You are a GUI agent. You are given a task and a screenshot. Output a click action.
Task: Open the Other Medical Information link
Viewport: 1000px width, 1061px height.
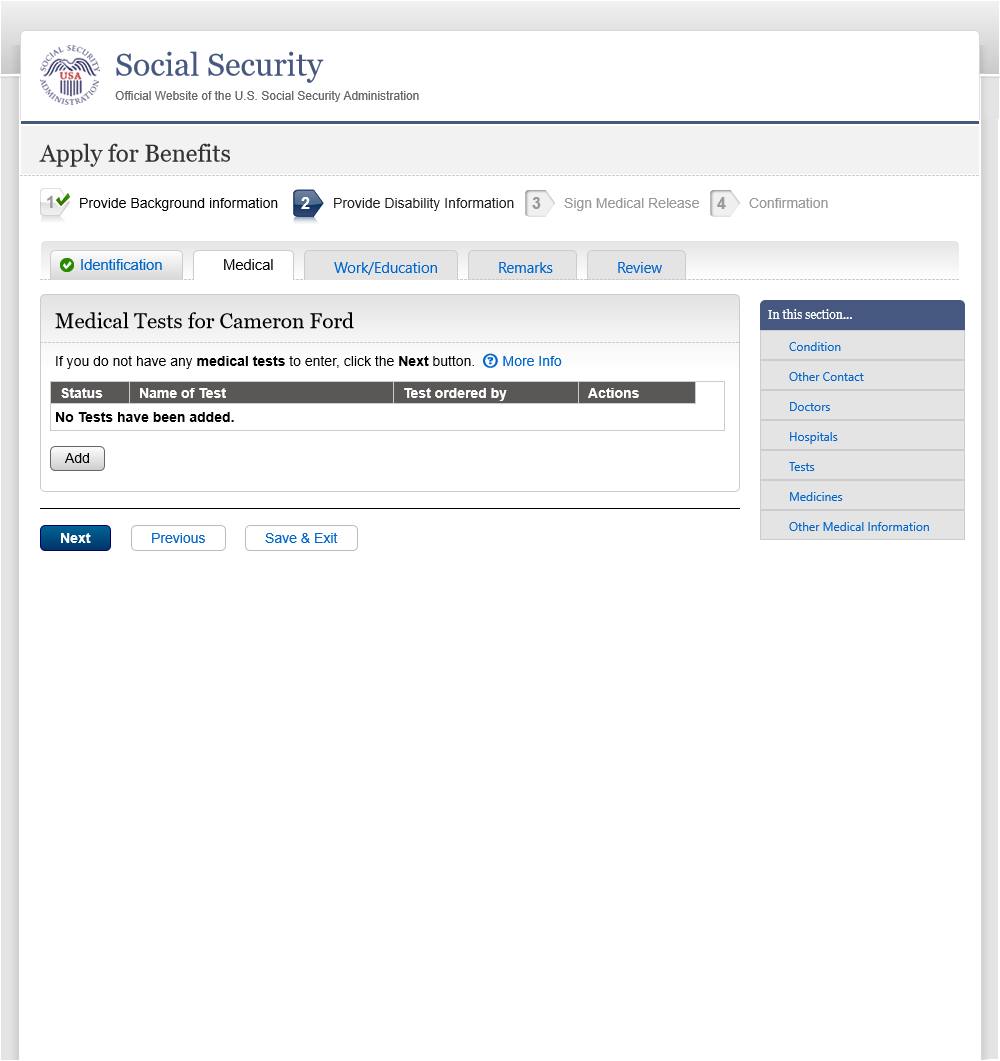858,527
